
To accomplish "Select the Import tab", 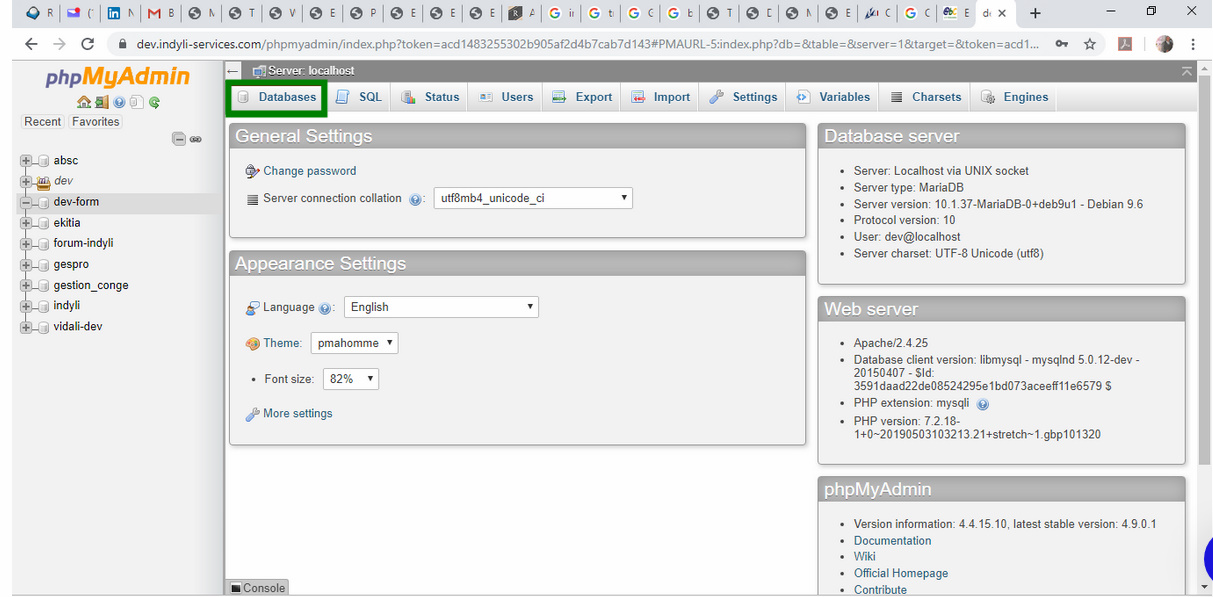I will coord(661,97).
